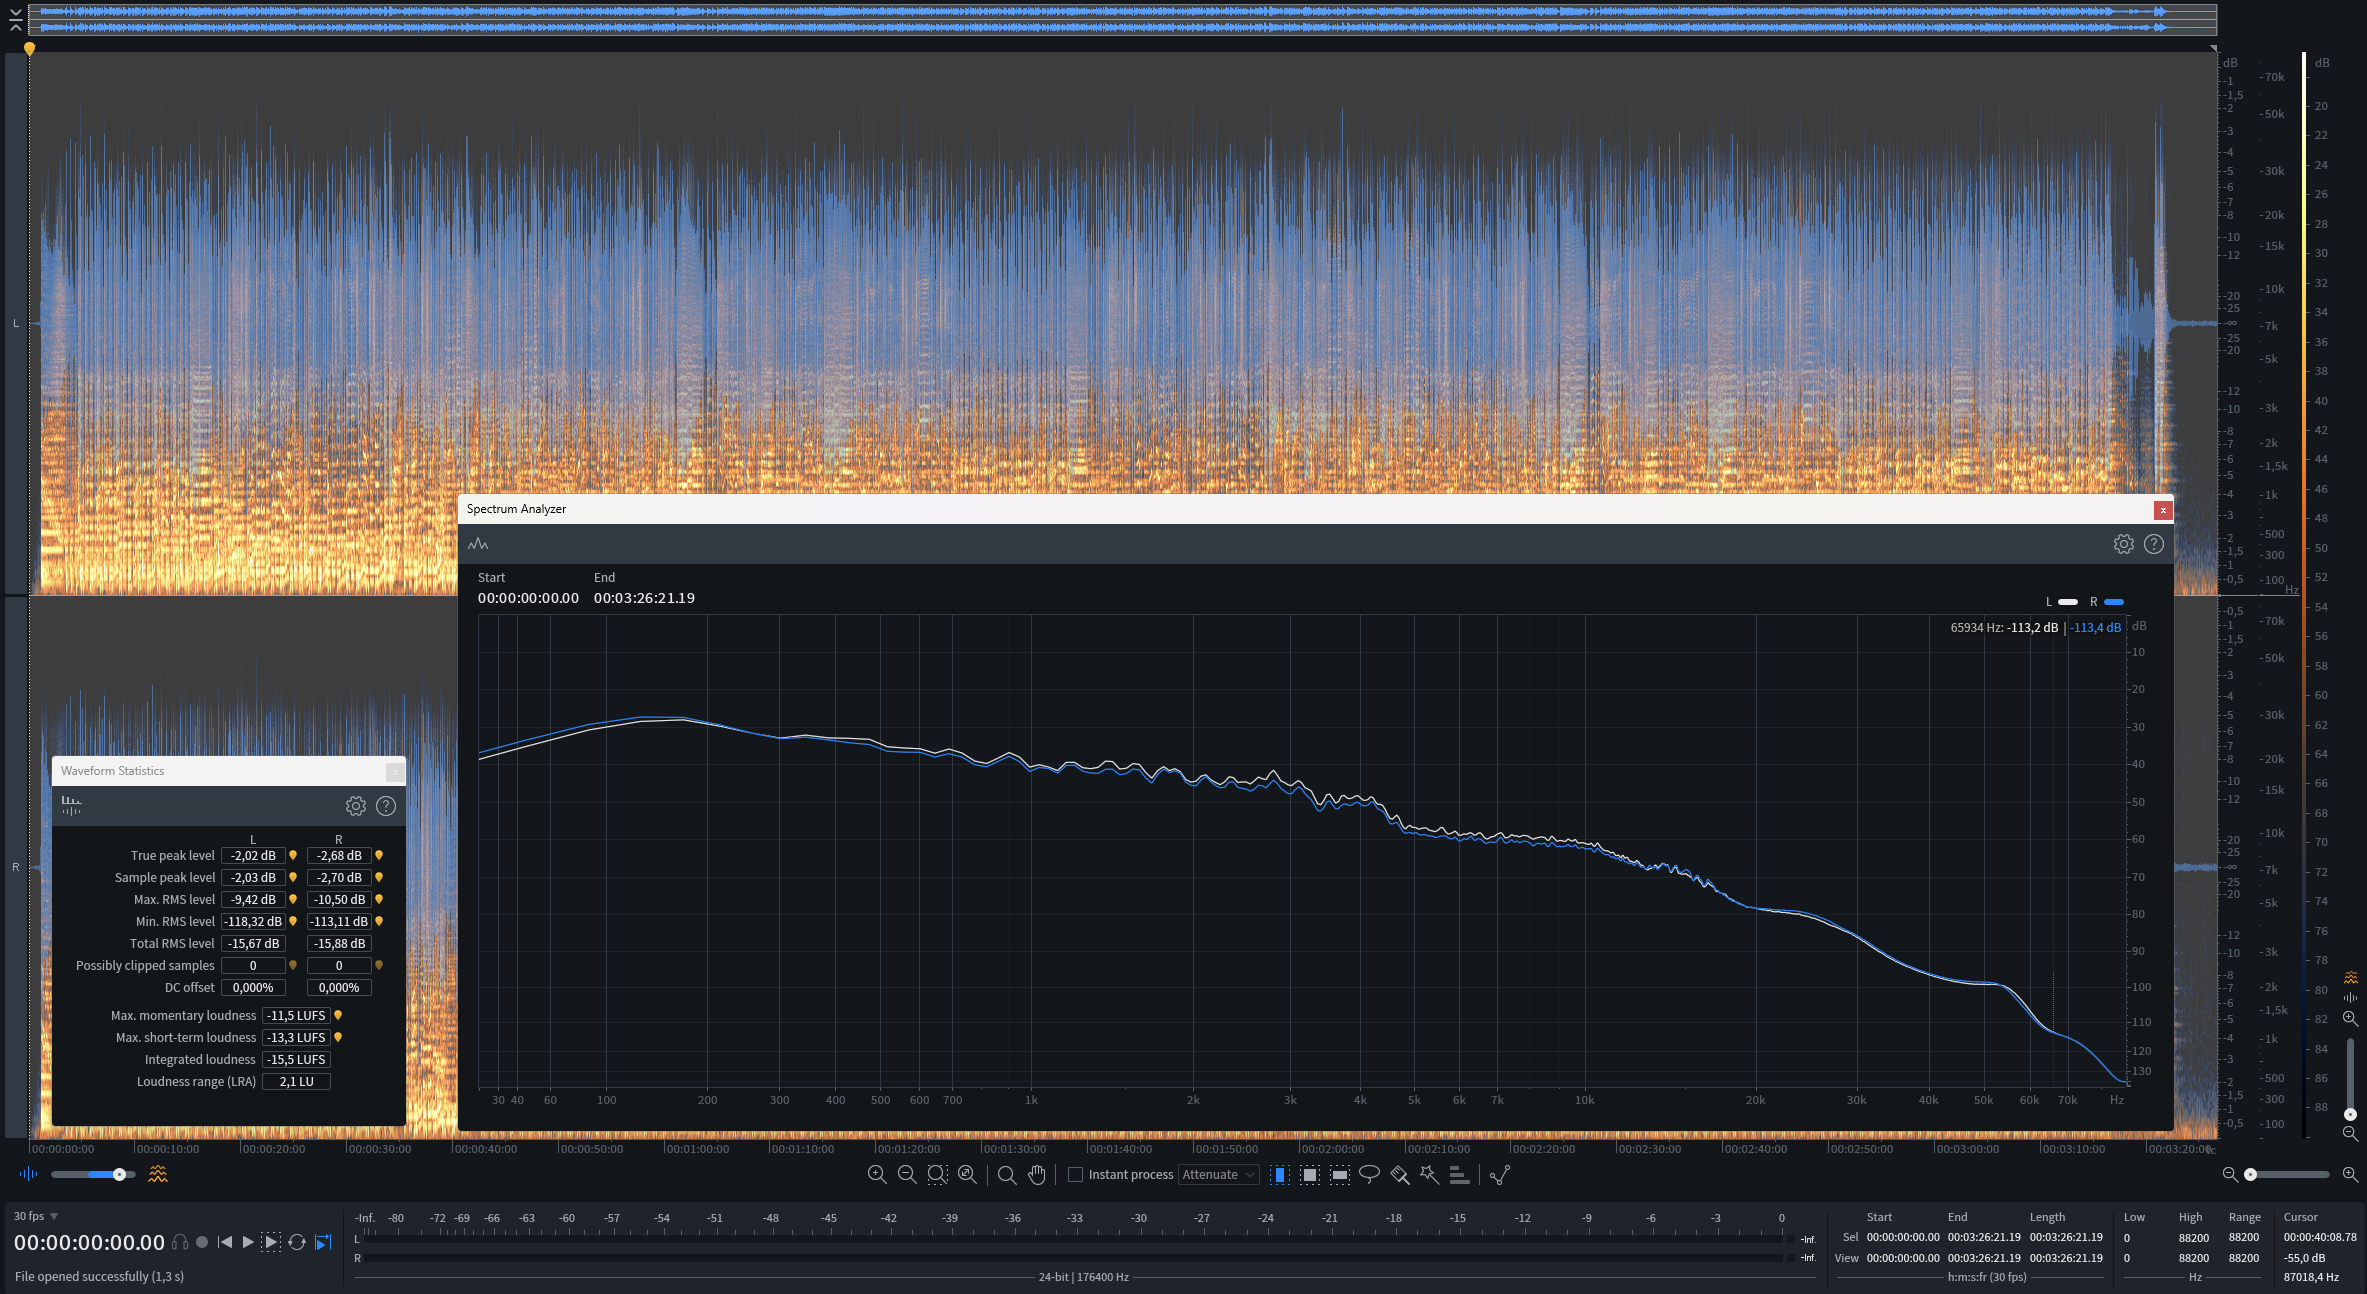Screen dimensions: 2367x1294
Task: Open the Attenuate mode dropdown
Action: [1218, 1174]
